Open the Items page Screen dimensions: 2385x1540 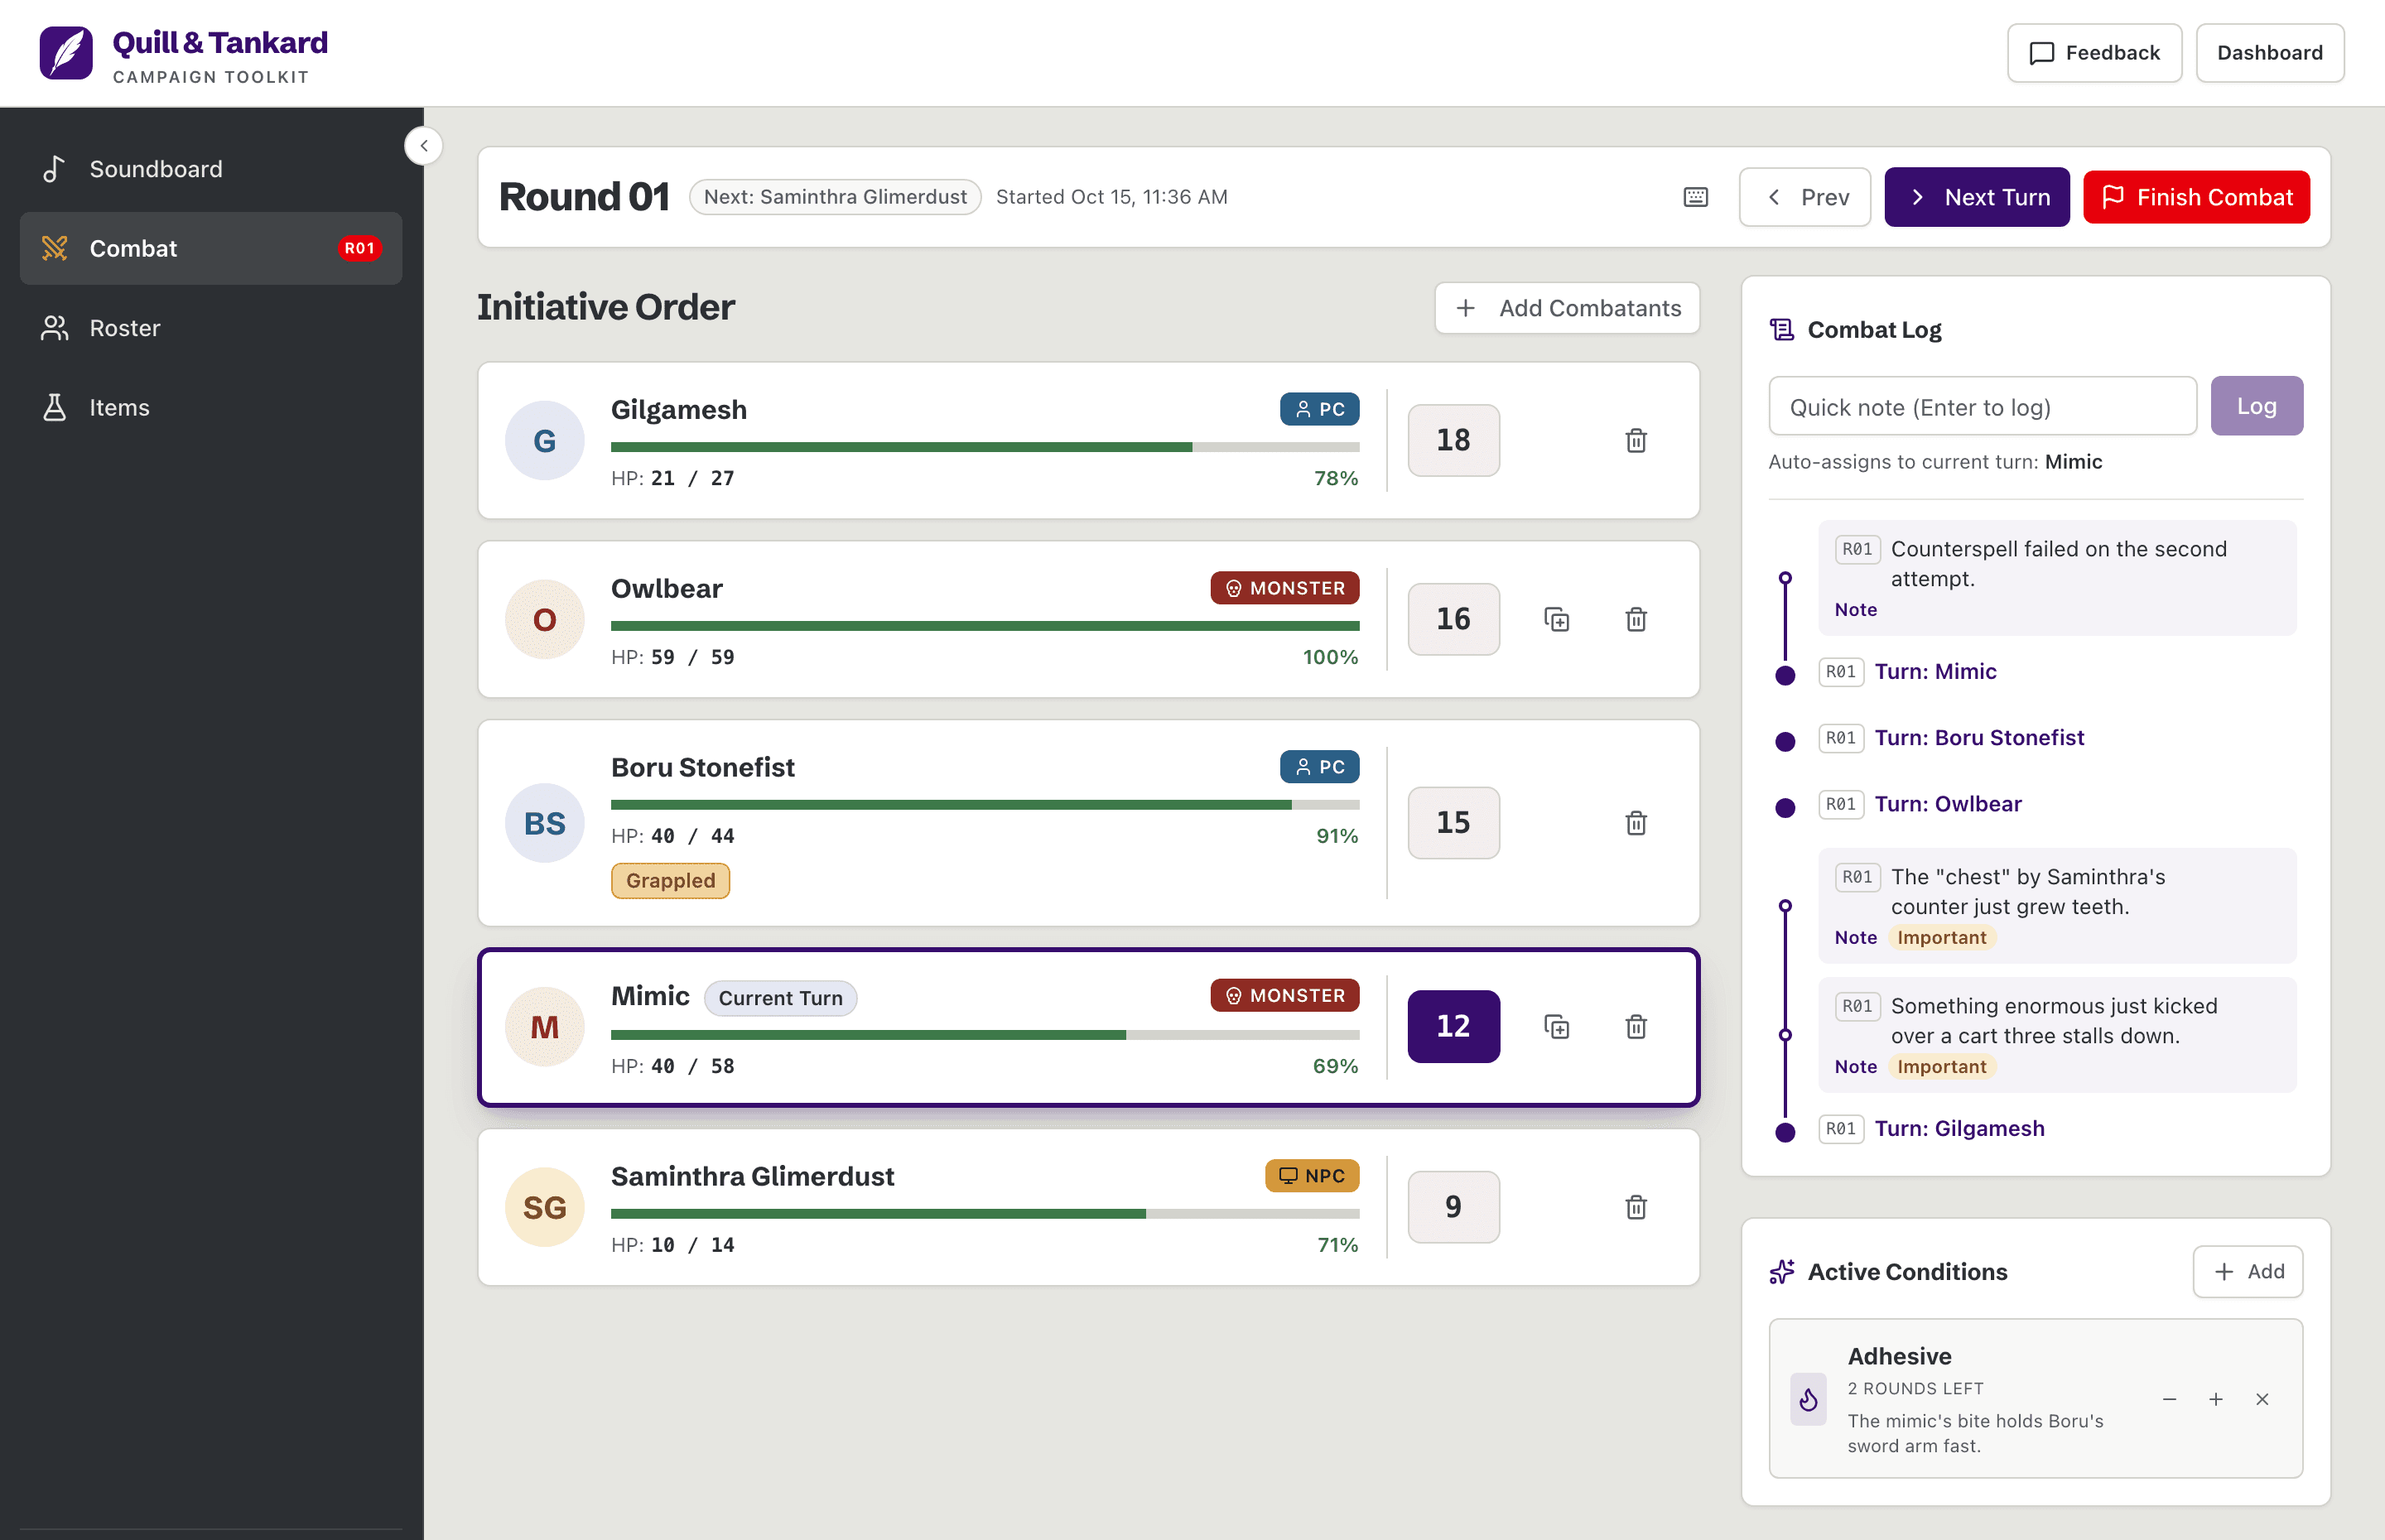click(x=211, y=407)
